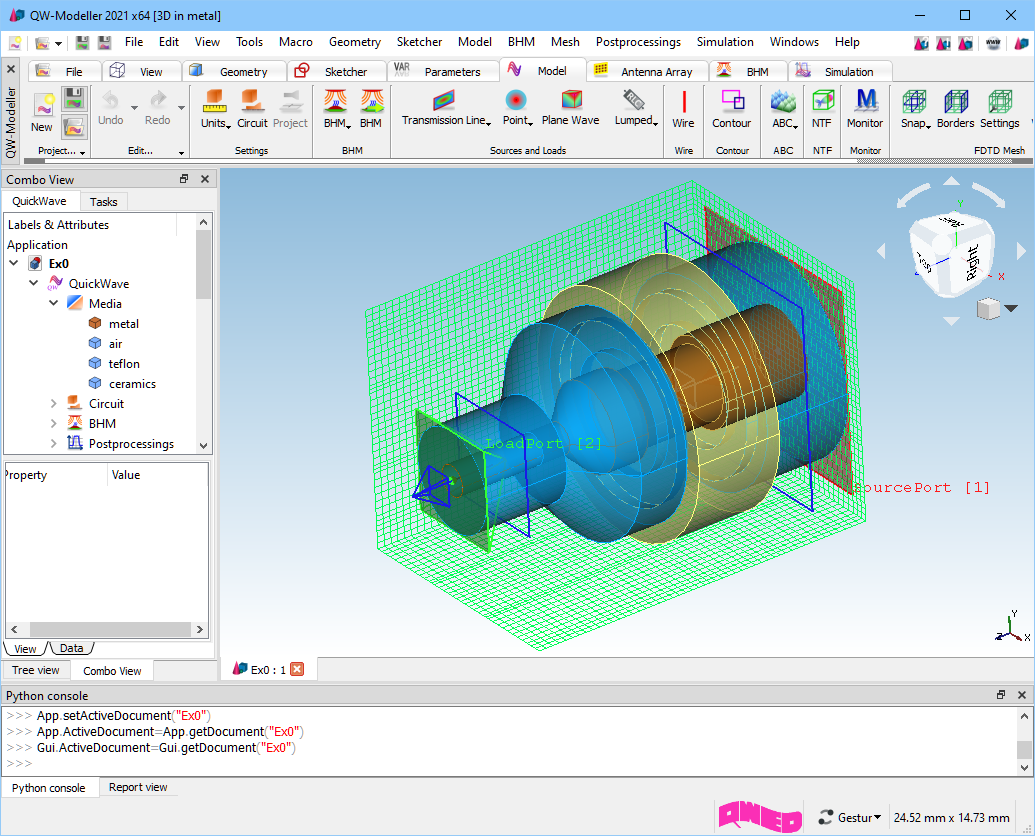Image resolution: width=1035 pixels, height=836 pixels.
Task: Rotate view using cube's top arrow
Action: pyautogui.click(x=951, y=181)
